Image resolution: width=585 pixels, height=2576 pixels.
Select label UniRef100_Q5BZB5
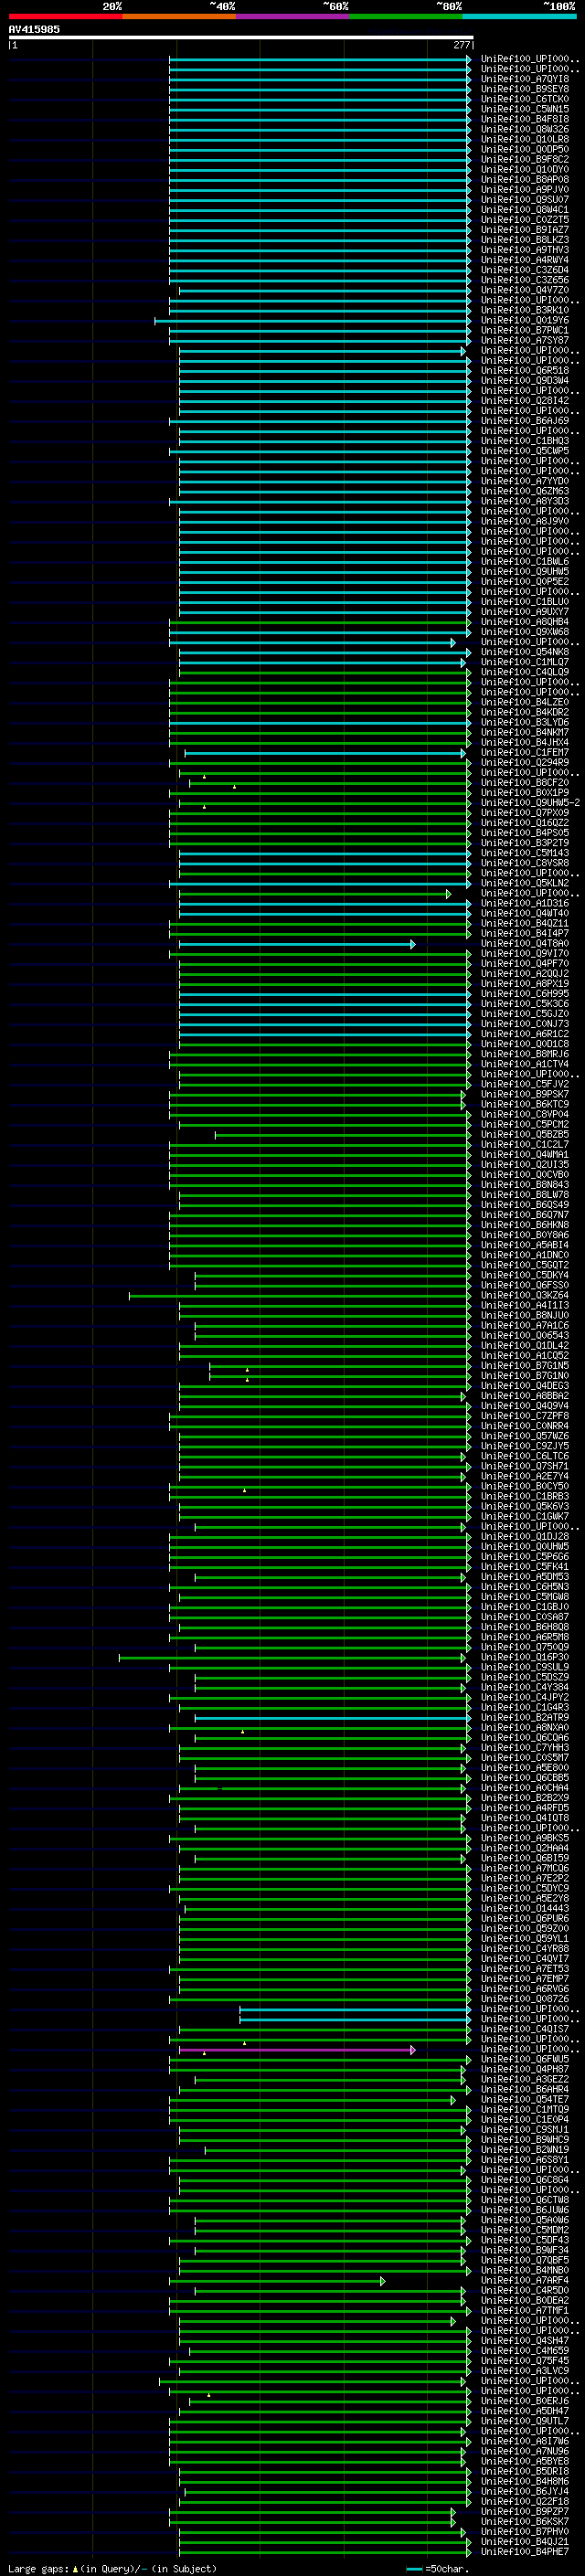click(525, 1135)
